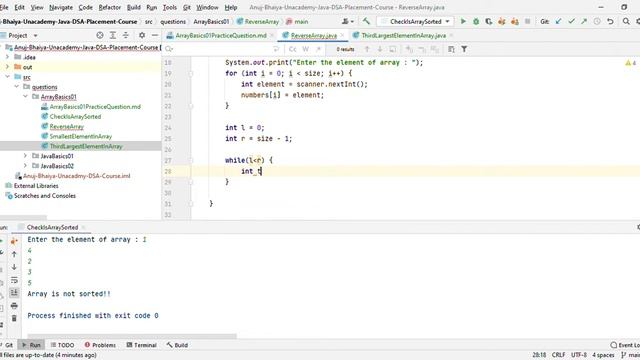
Task: Open SmallestElementInArray class in tree
Action: pos(80,136)
